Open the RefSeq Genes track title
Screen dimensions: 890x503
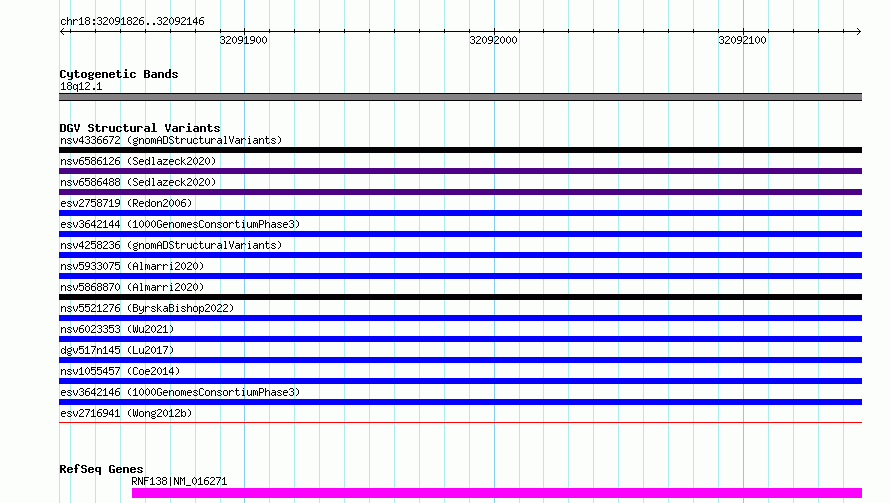[101, 469]
